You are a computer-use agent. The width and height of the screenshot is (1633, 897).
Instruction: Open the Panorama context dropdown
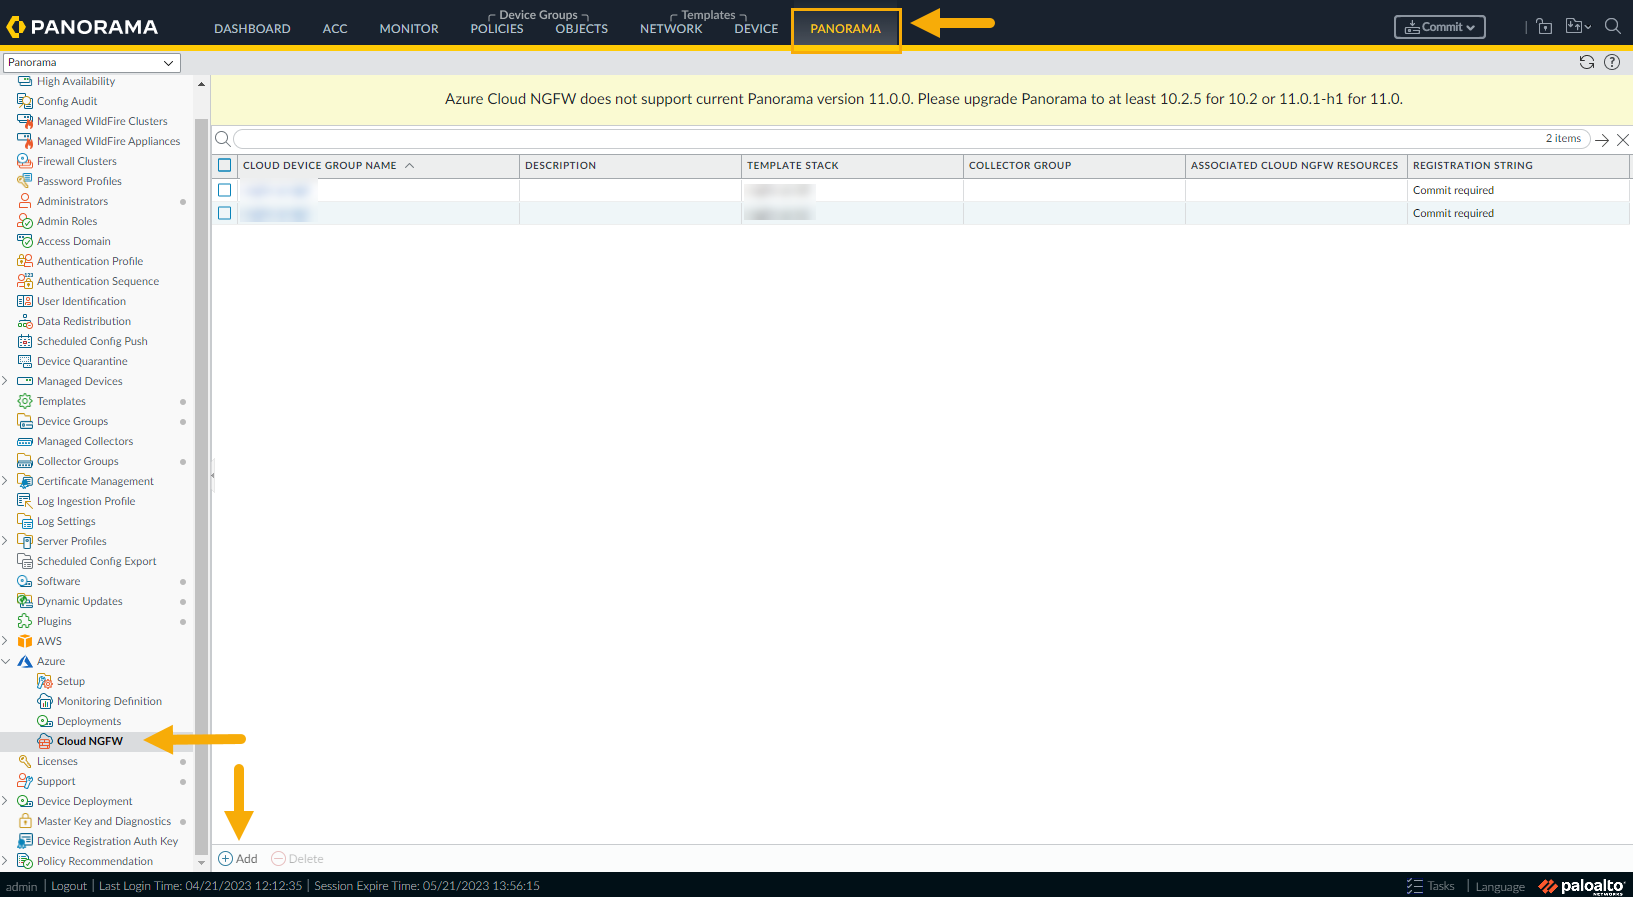point(92,62)
